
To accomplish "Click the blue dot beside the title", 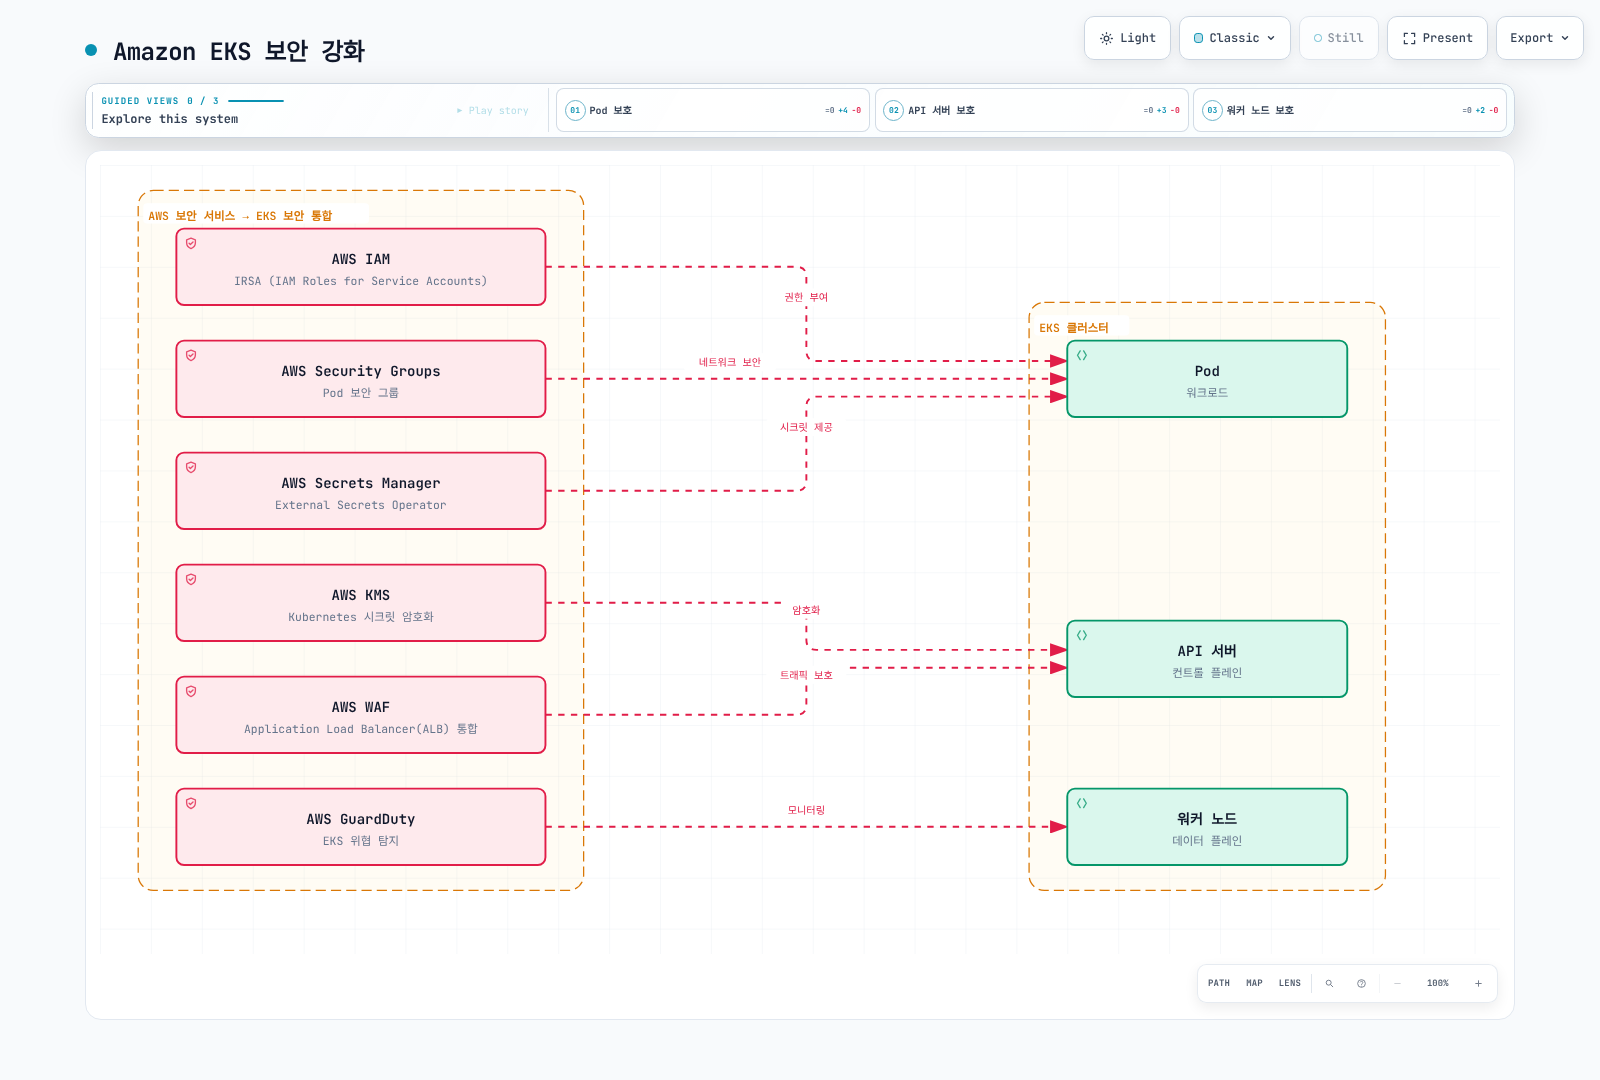I will (x=91, y=50).
